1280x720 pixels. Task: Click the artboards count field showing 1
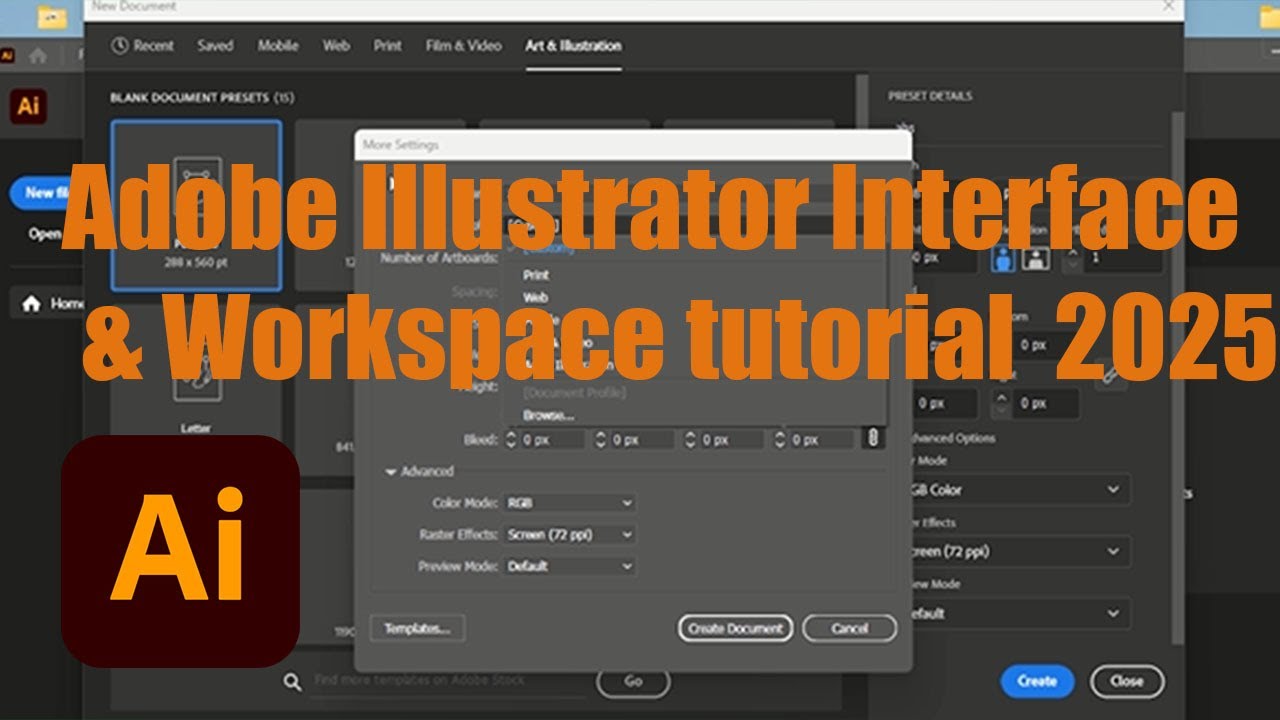tap(1125, 258)
